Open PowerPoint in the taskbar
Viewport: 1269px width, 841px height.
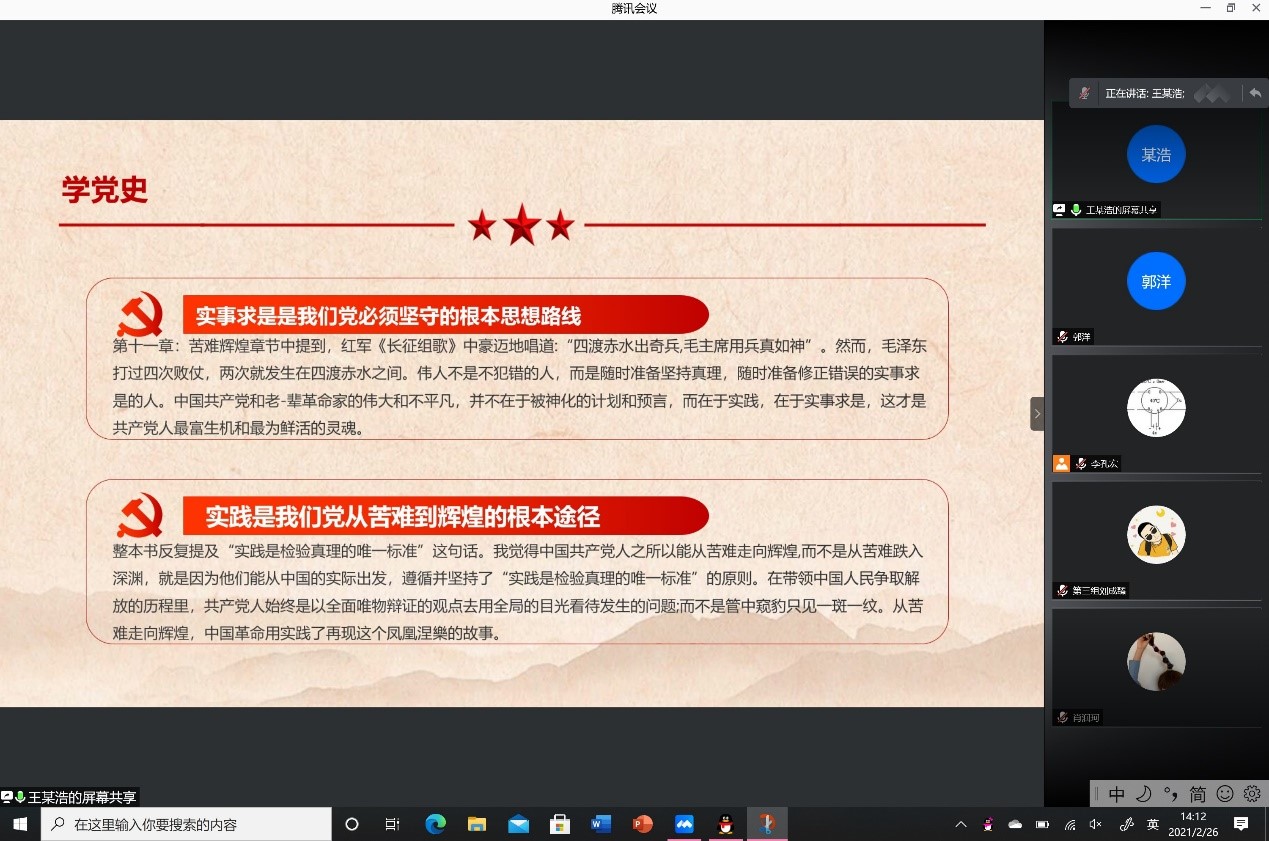tap(642, 825)
